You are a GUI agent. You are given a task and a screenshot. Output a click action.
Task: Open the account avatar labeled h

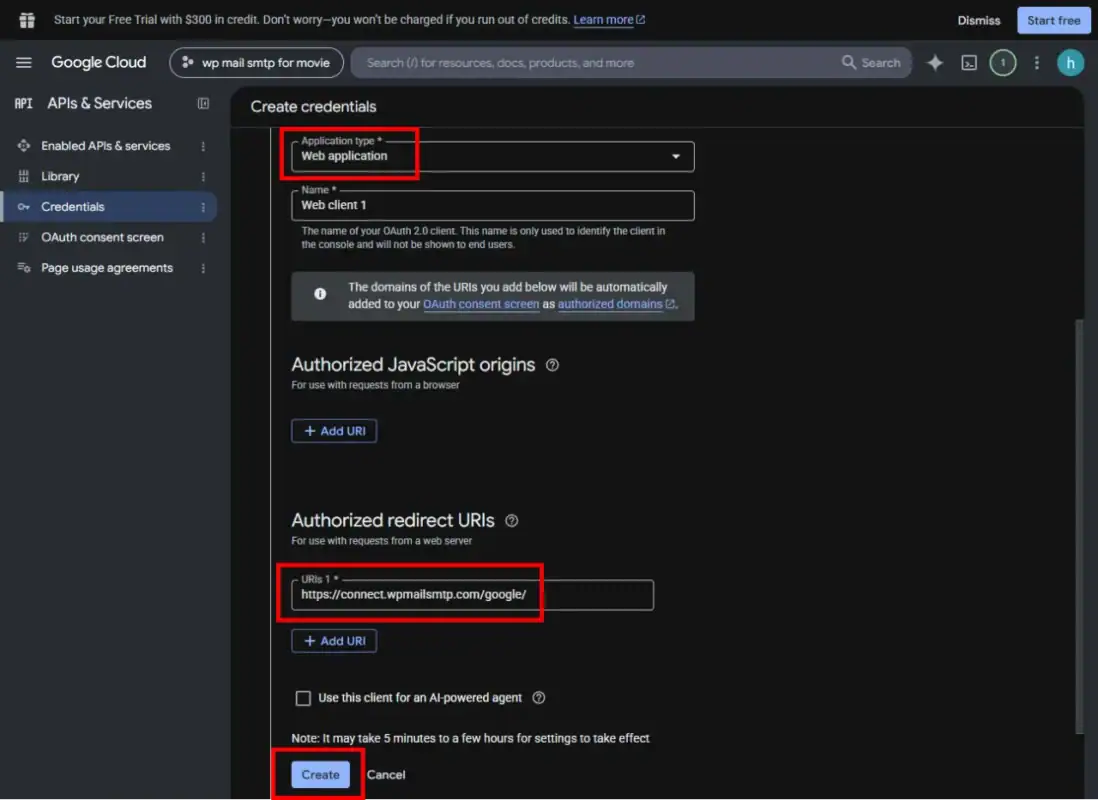click(x=1069, y=63)
